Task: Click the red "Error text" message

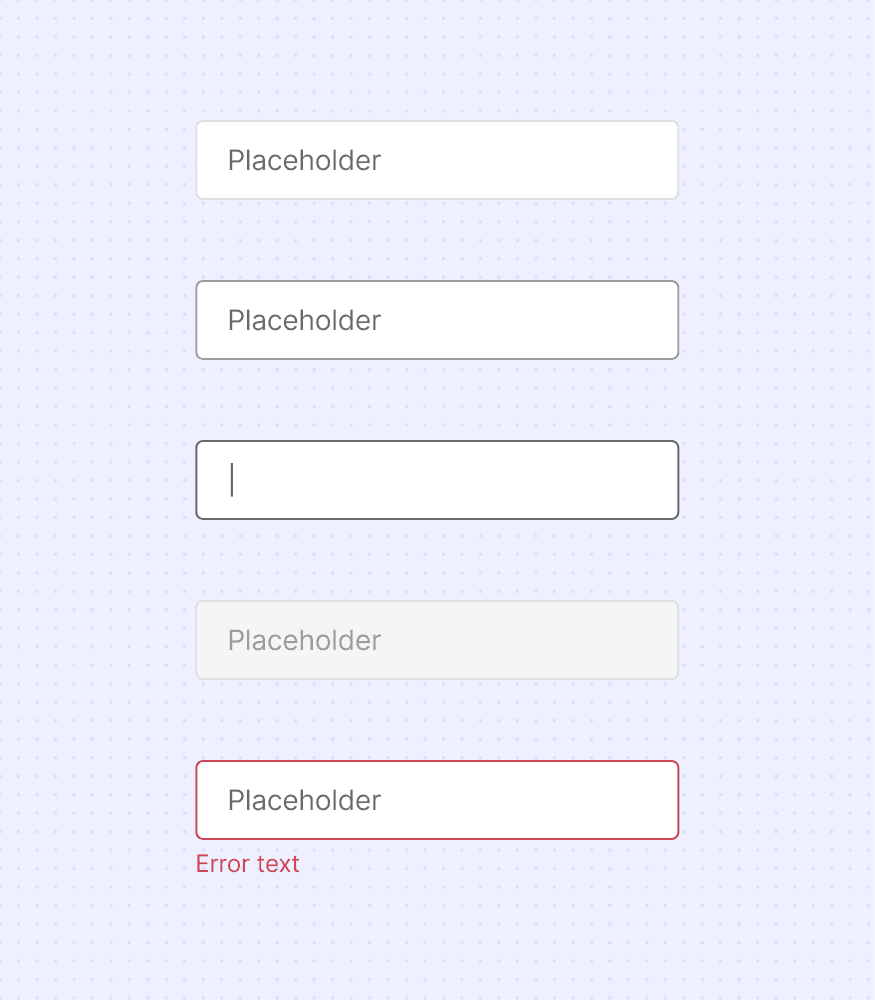Action: point(247,864)
